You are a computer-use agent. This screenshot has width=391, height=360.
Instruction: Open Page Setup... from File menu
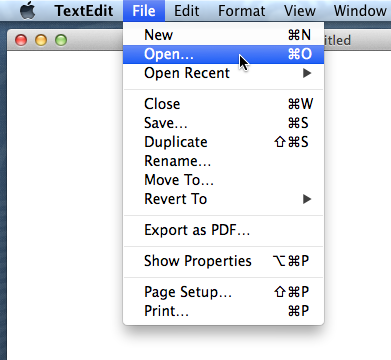pyautogui.click(x=223, y=292)
